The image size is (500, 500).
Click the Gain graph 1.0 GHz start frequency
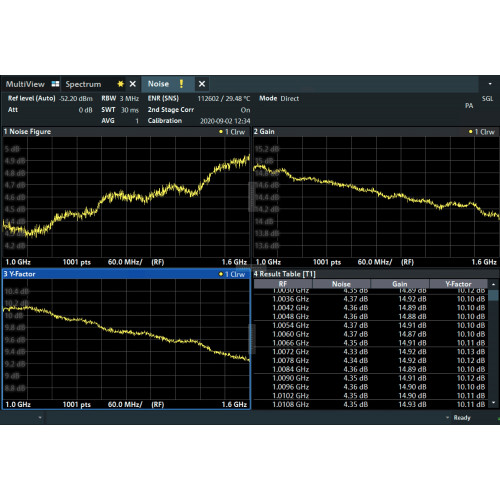[x=268, y=262]
